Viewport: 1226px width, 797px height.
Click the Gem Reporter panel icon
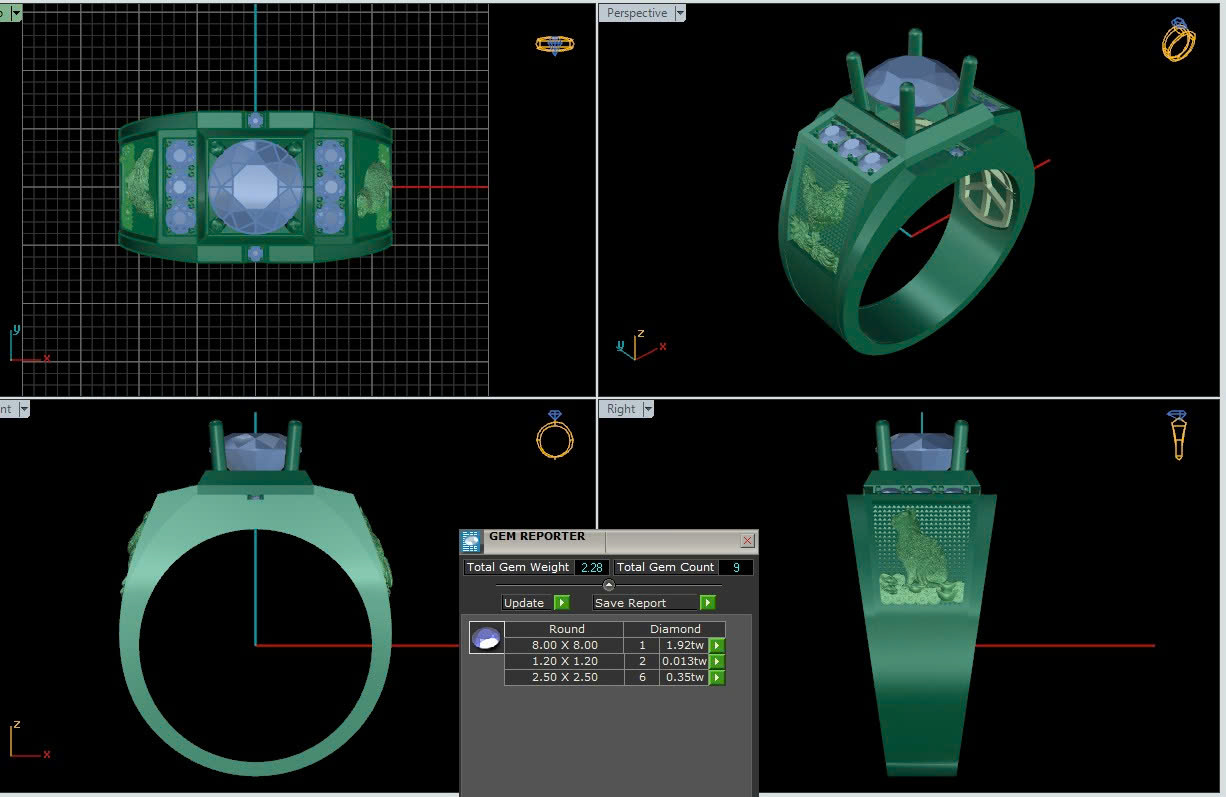click(x=471, y=541)
